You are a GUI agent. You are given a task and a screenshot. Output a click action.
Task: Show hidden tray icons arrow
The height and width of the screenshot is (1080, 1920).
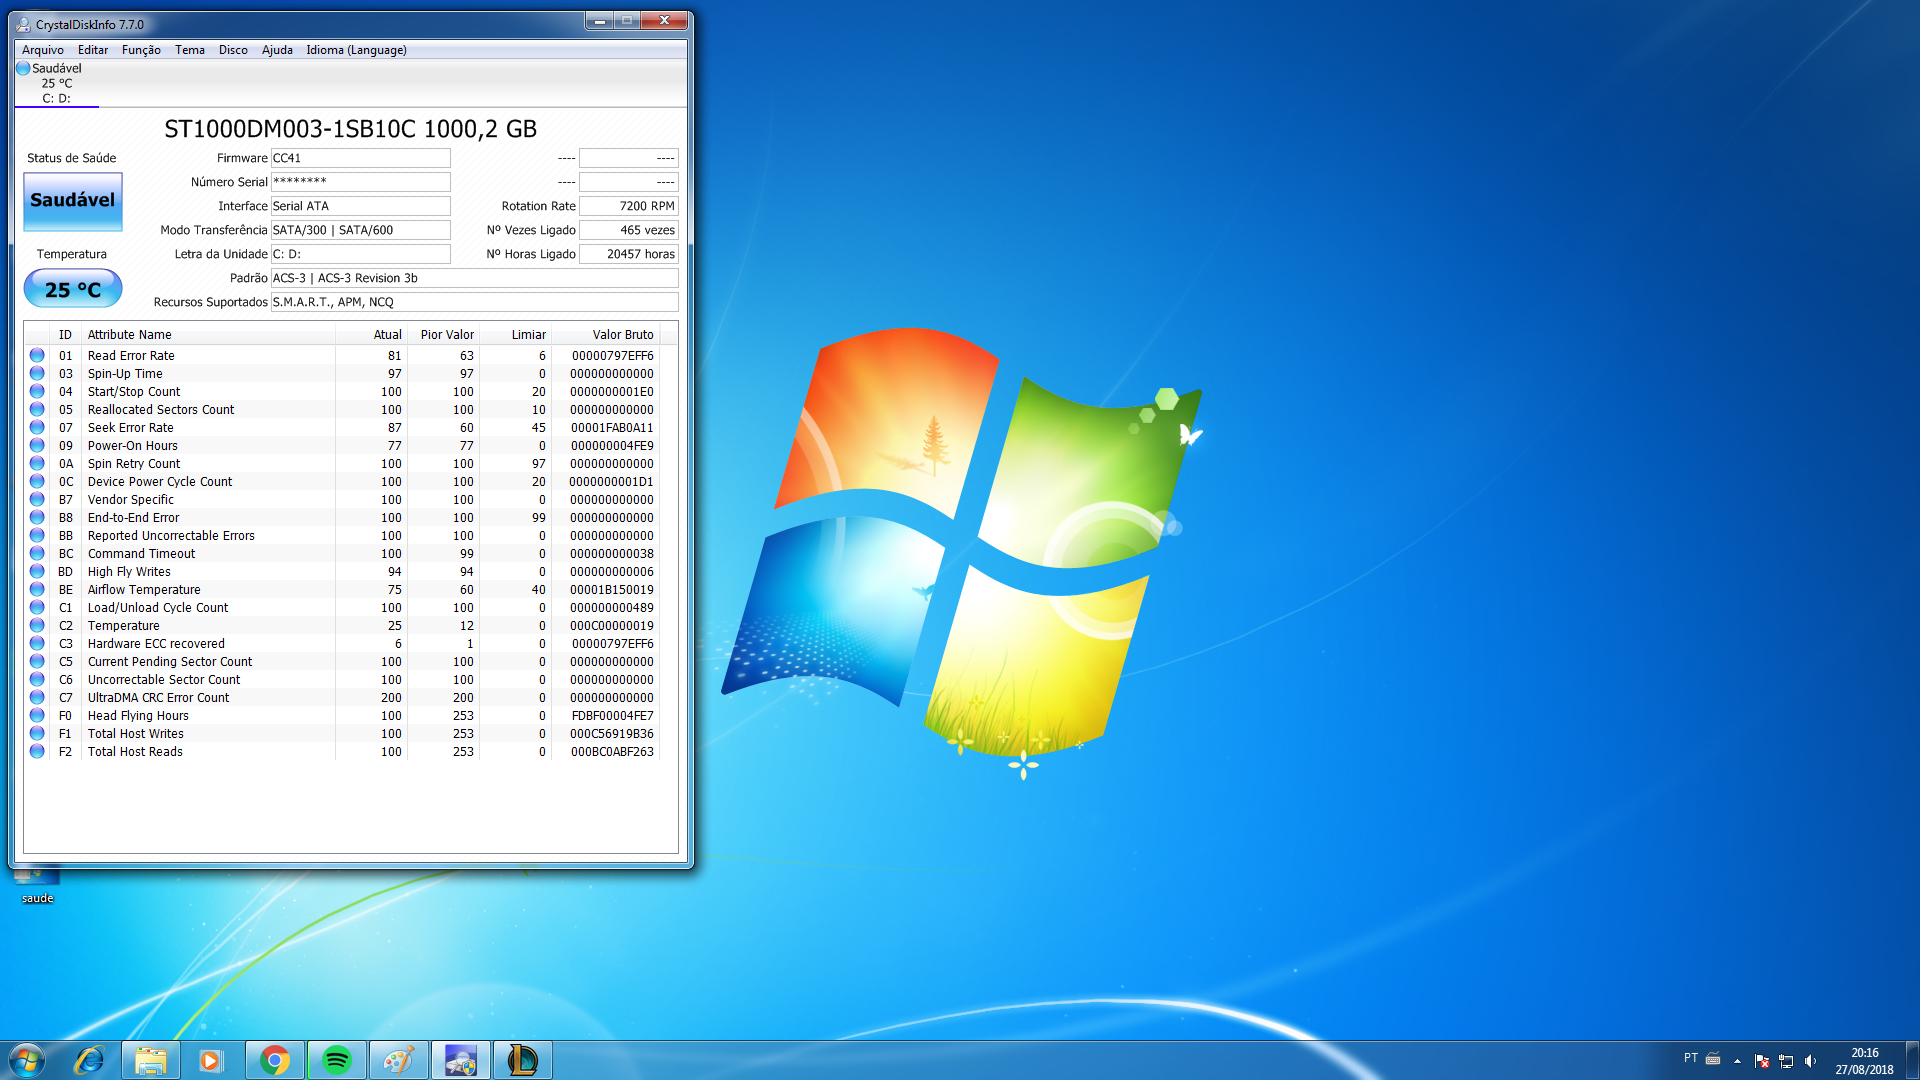click(x=1737, y=1061)
